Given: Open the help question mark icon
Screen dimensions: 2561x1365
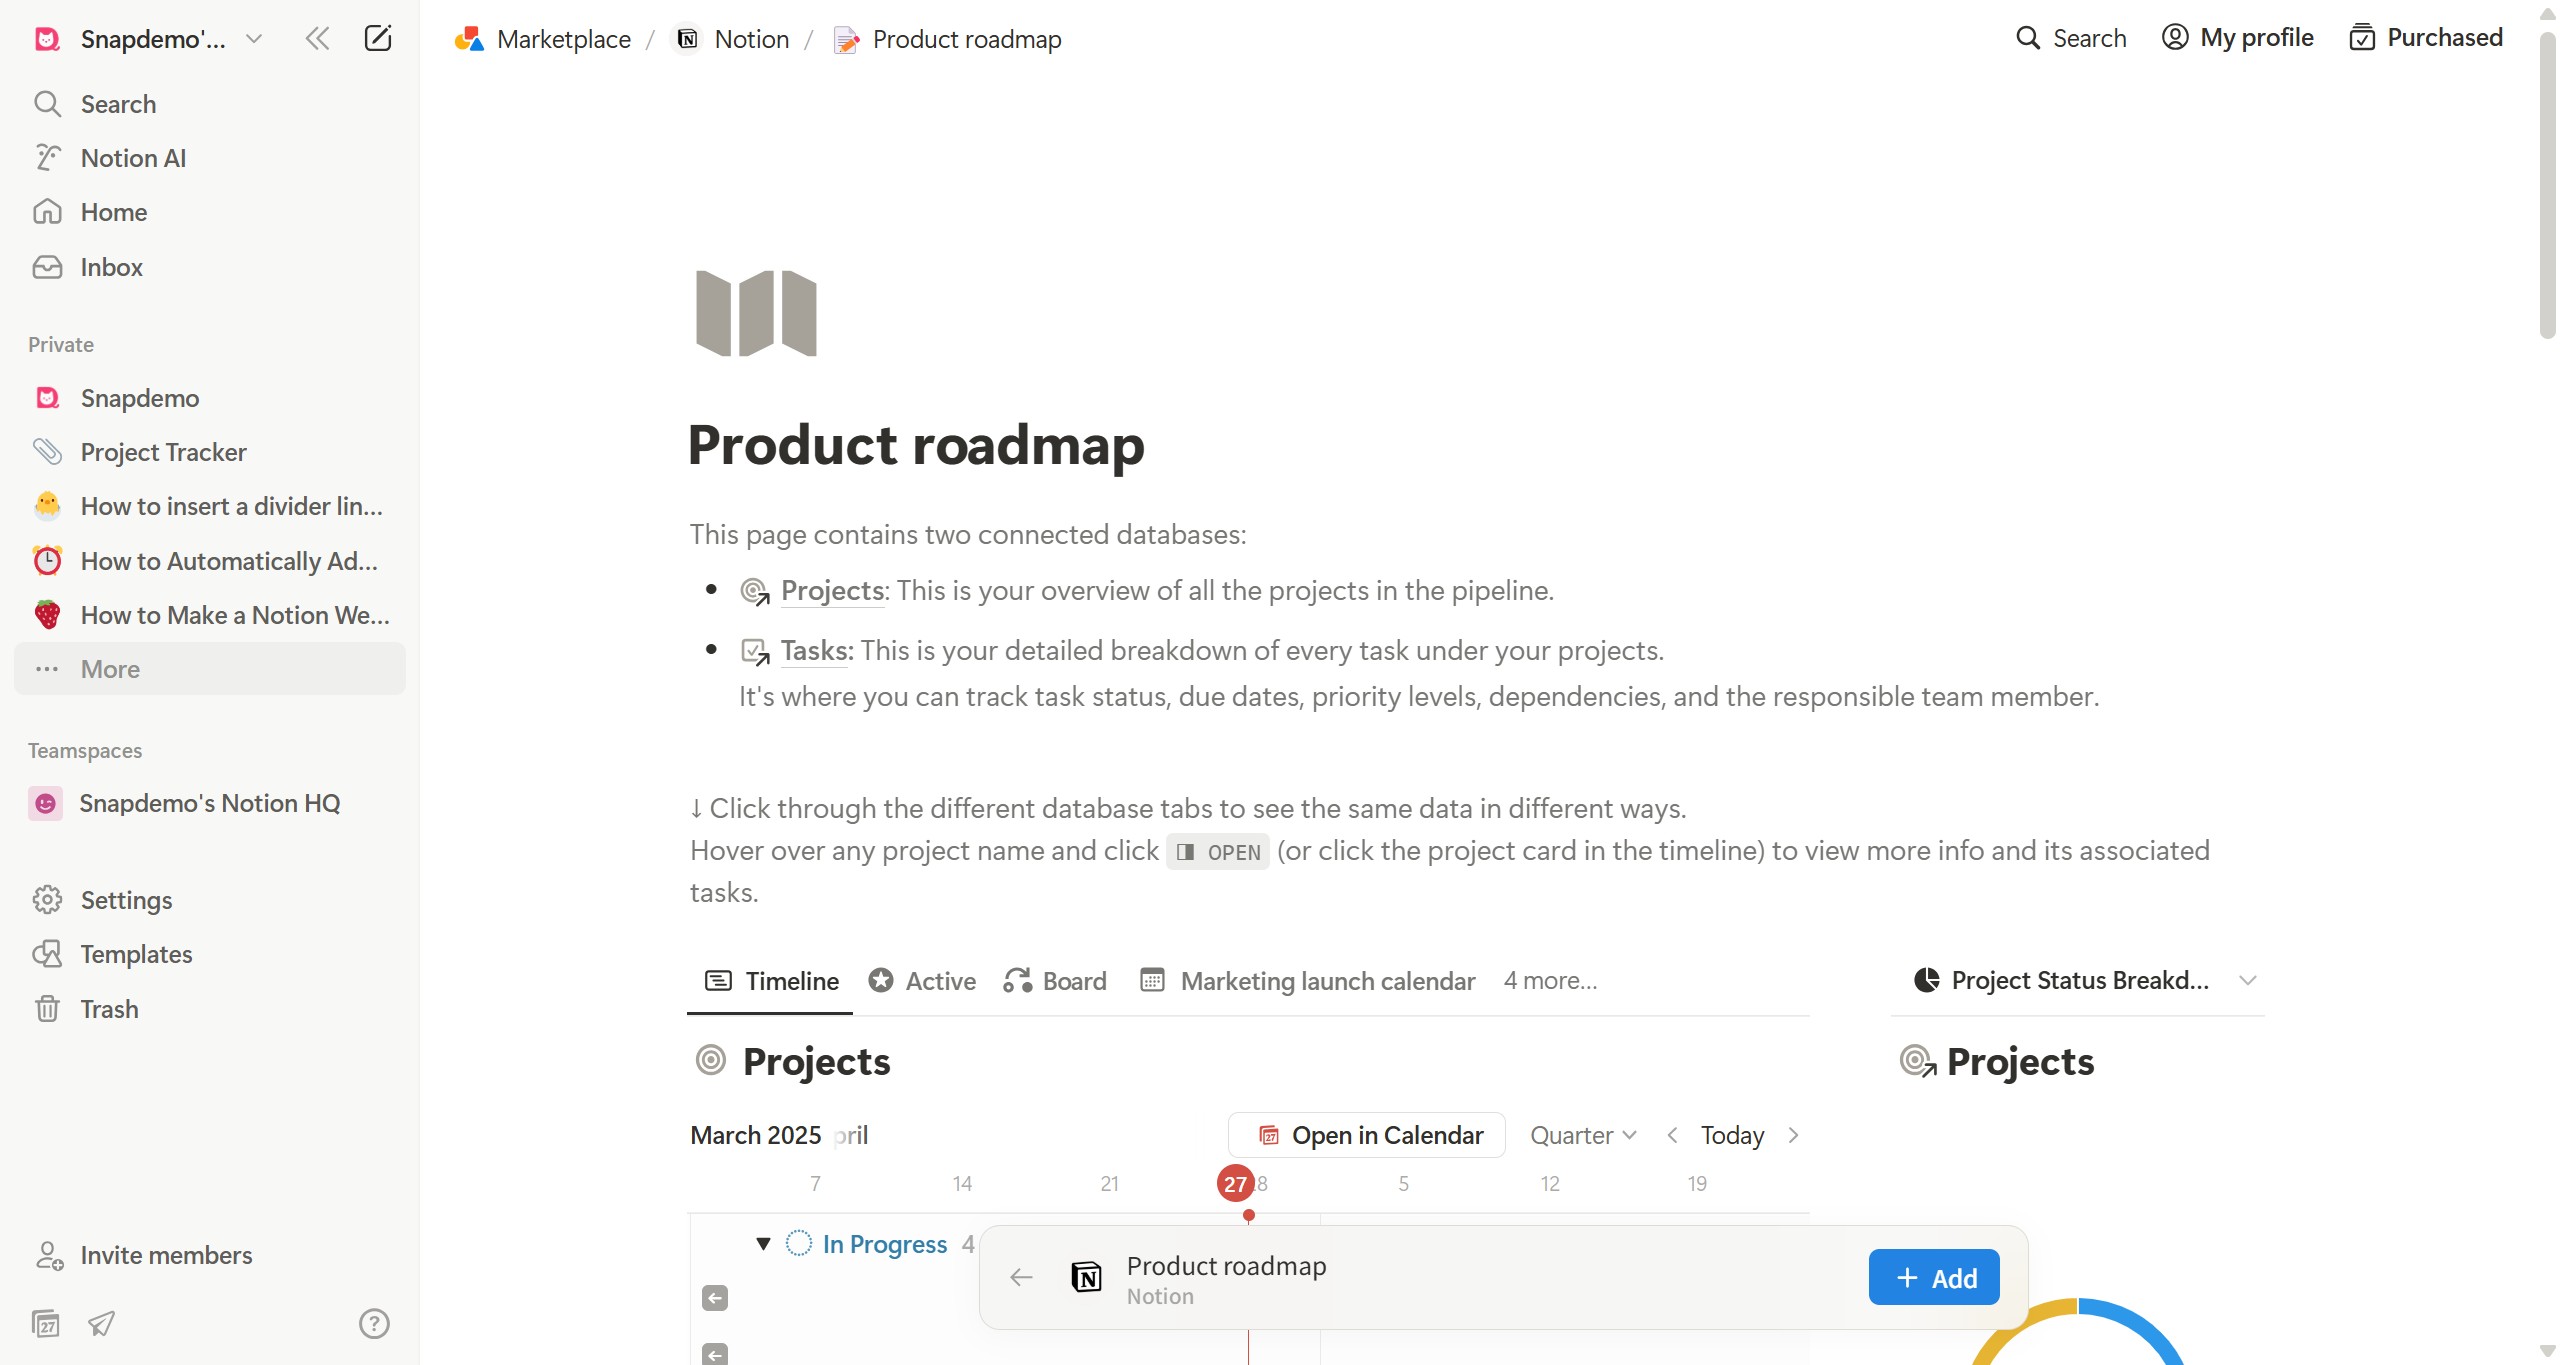Looking at the screenshot, I should pos(374,1323).
